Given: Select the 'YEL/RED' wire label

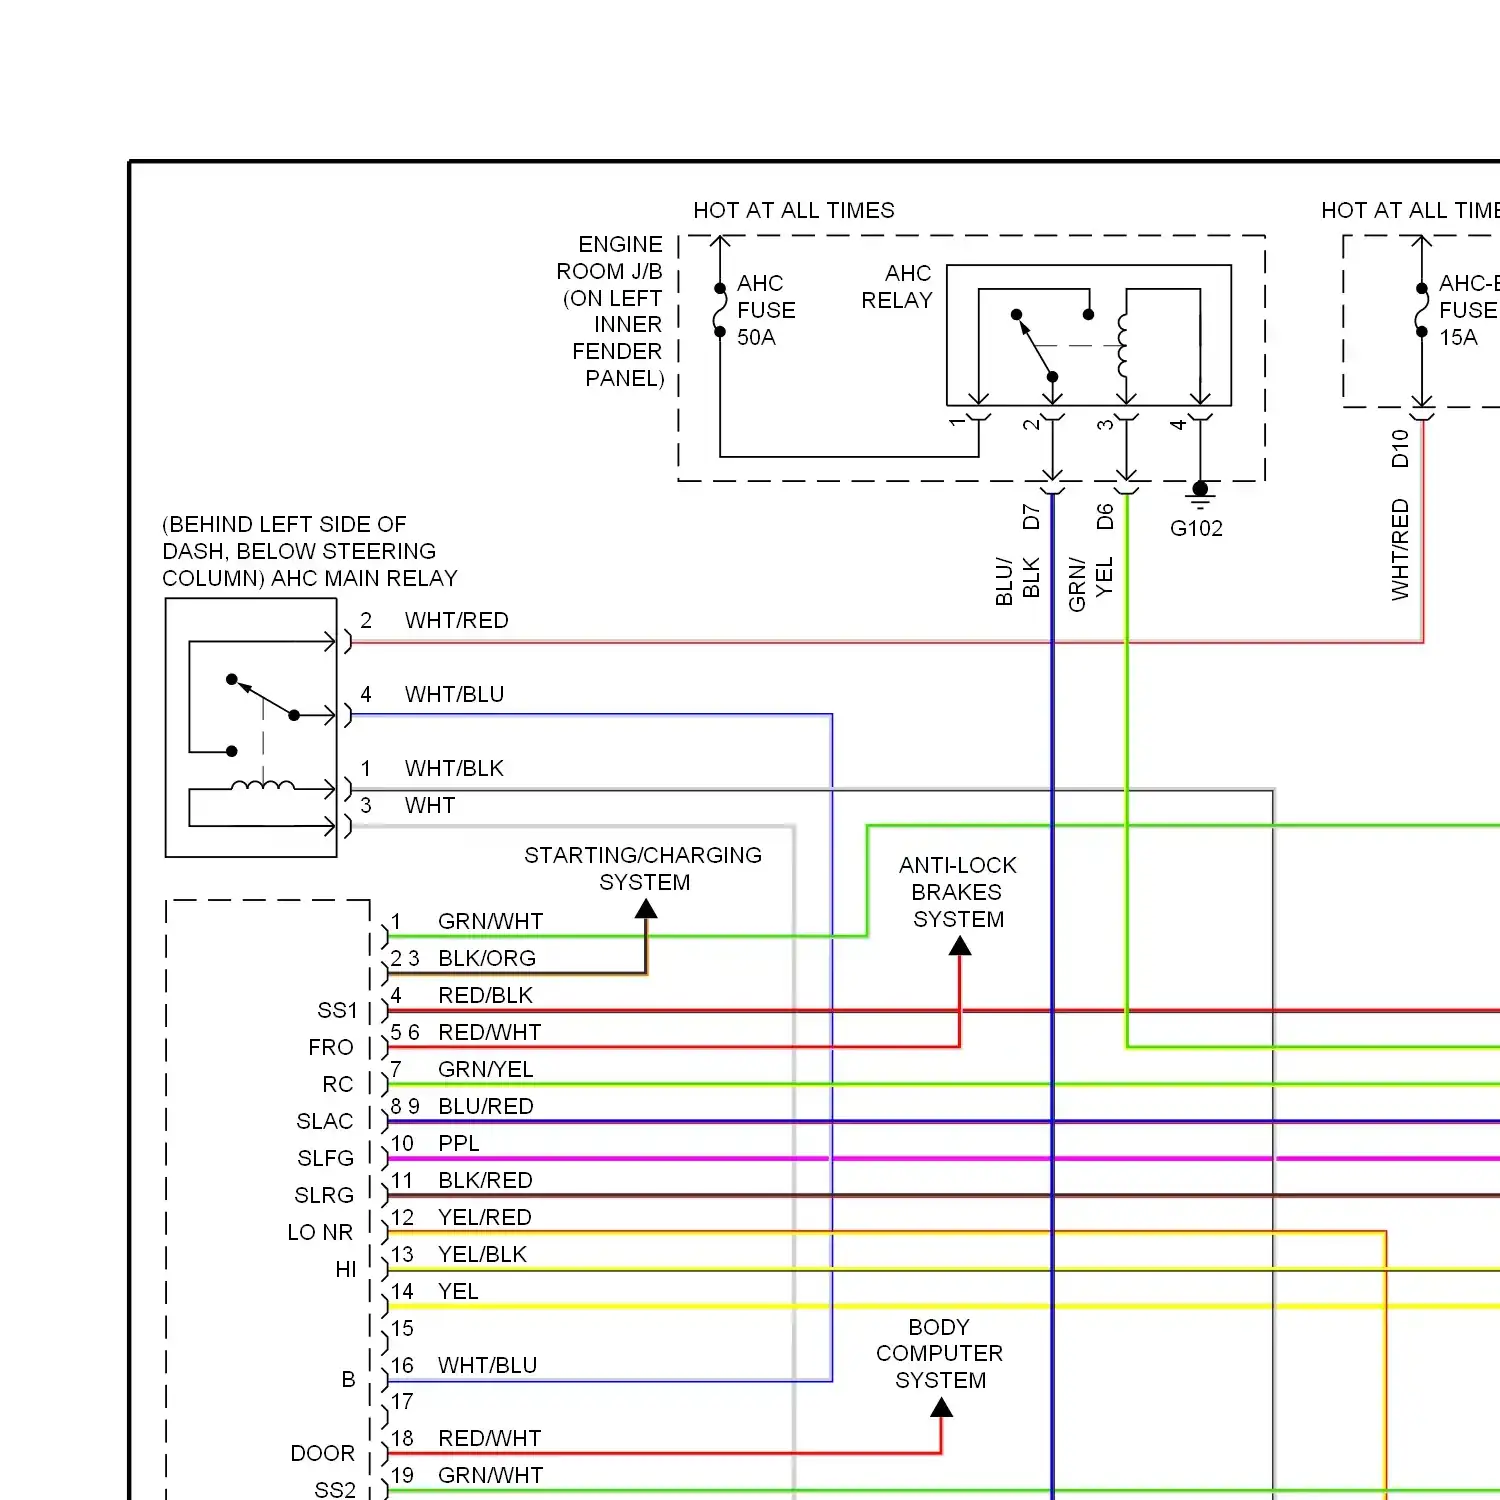Looking at the screenshot, I should click(x=484, y=1217).
